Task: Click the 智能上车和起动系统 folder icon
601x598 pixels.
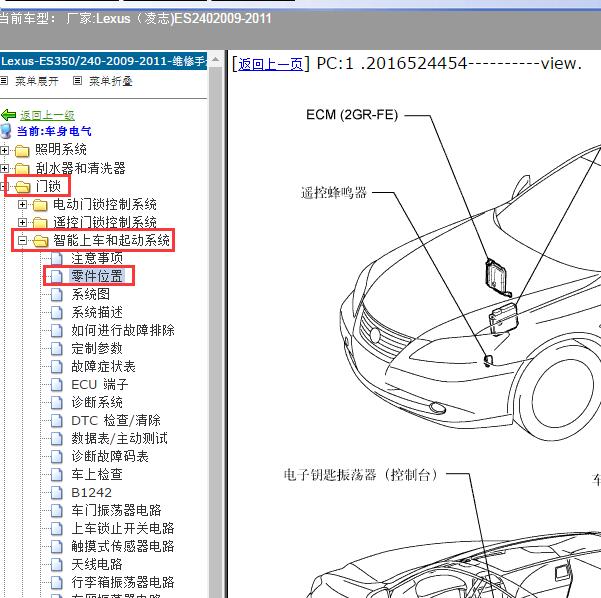Action: pyautogui.click(x=40, y=241)
